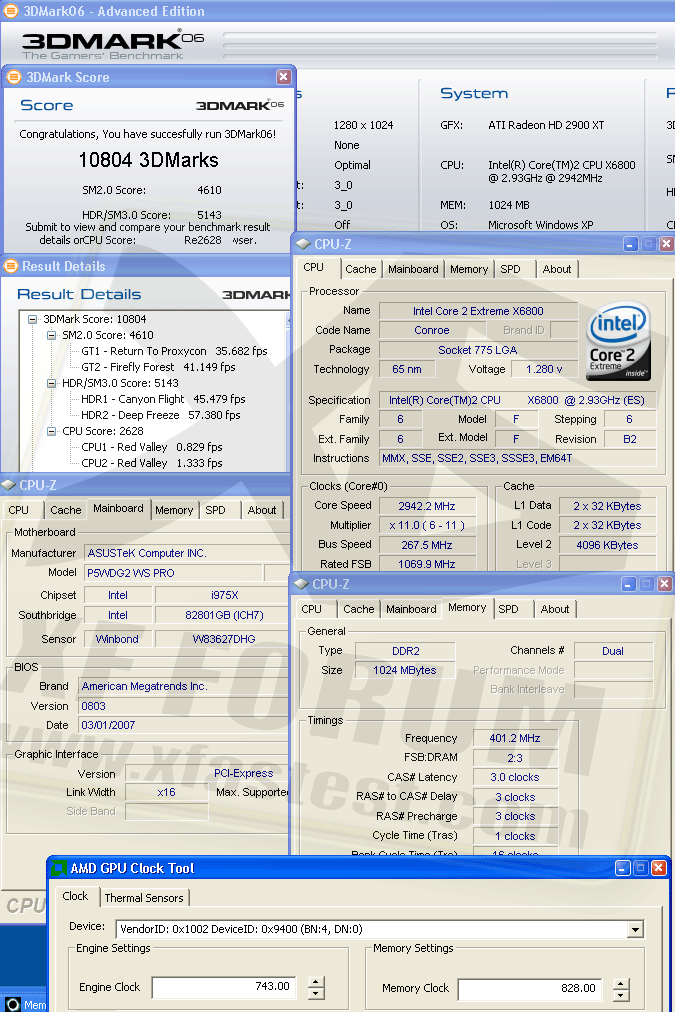Click the Mem taskbar button
Viewport: 675px width, 1012px height.
point(25,1004)
